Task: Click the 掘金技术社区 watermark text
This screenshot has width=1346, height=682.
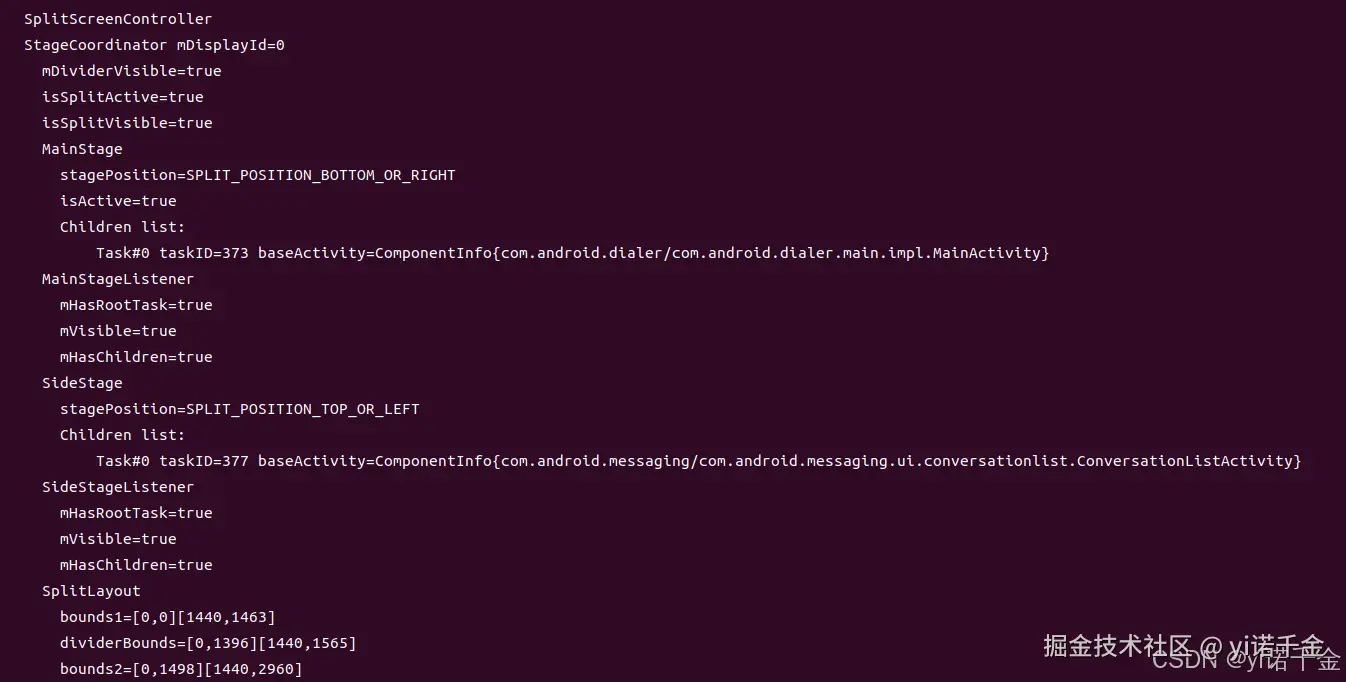Action: 1118,645
